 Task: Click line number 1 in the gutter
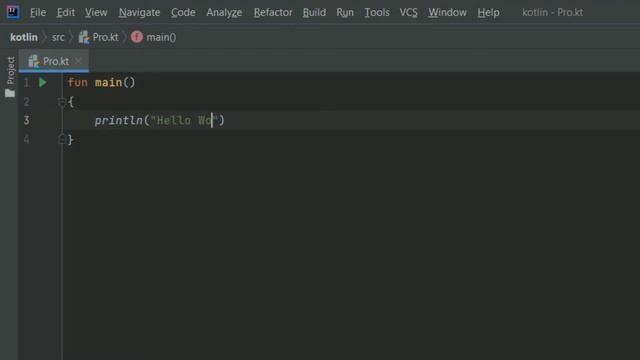pos(27,83)
